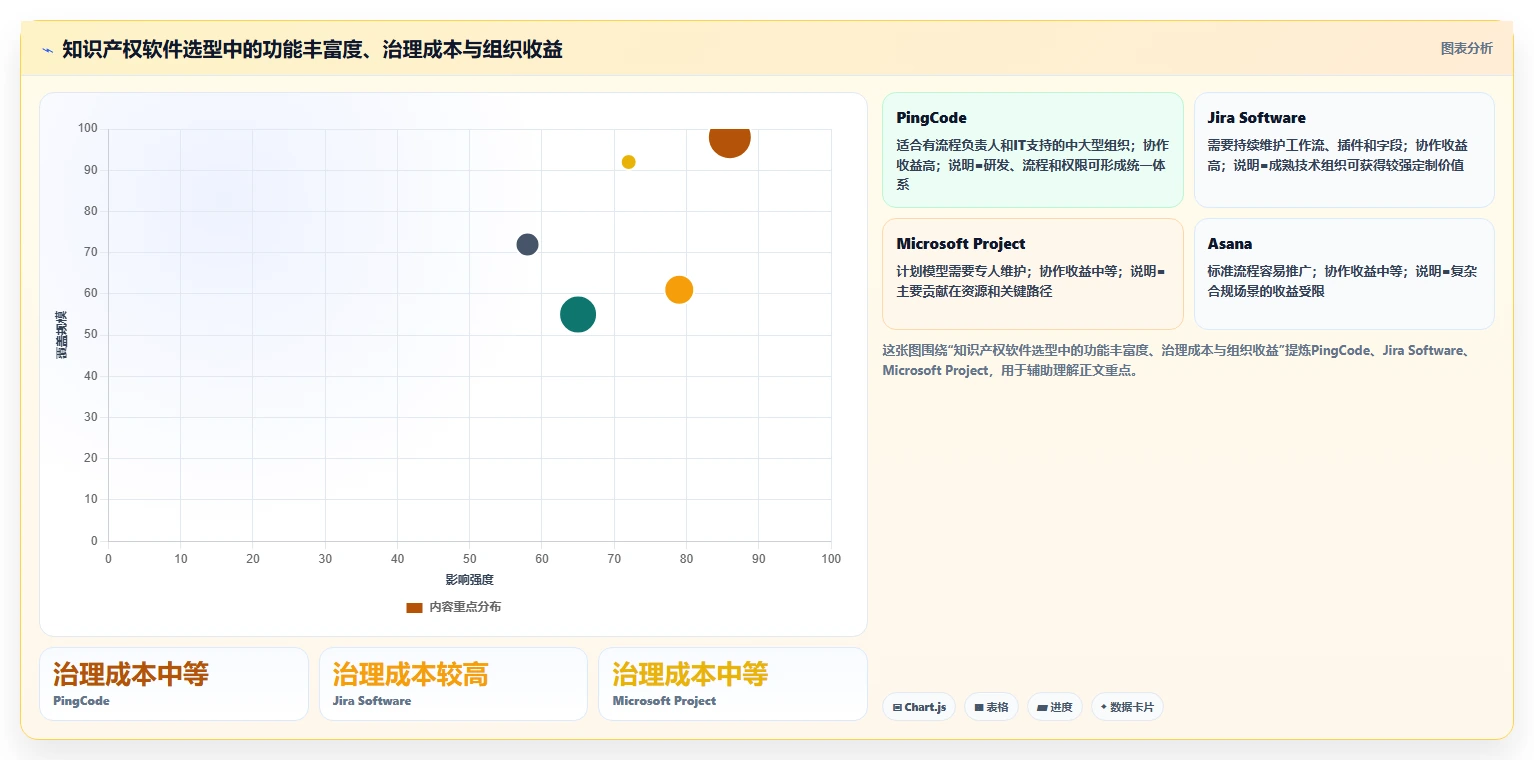This screenshot has height=760, width=1534.
Task: Click the 协作收益中等 text in the Asana card
Action: (x=1366, y=271)
